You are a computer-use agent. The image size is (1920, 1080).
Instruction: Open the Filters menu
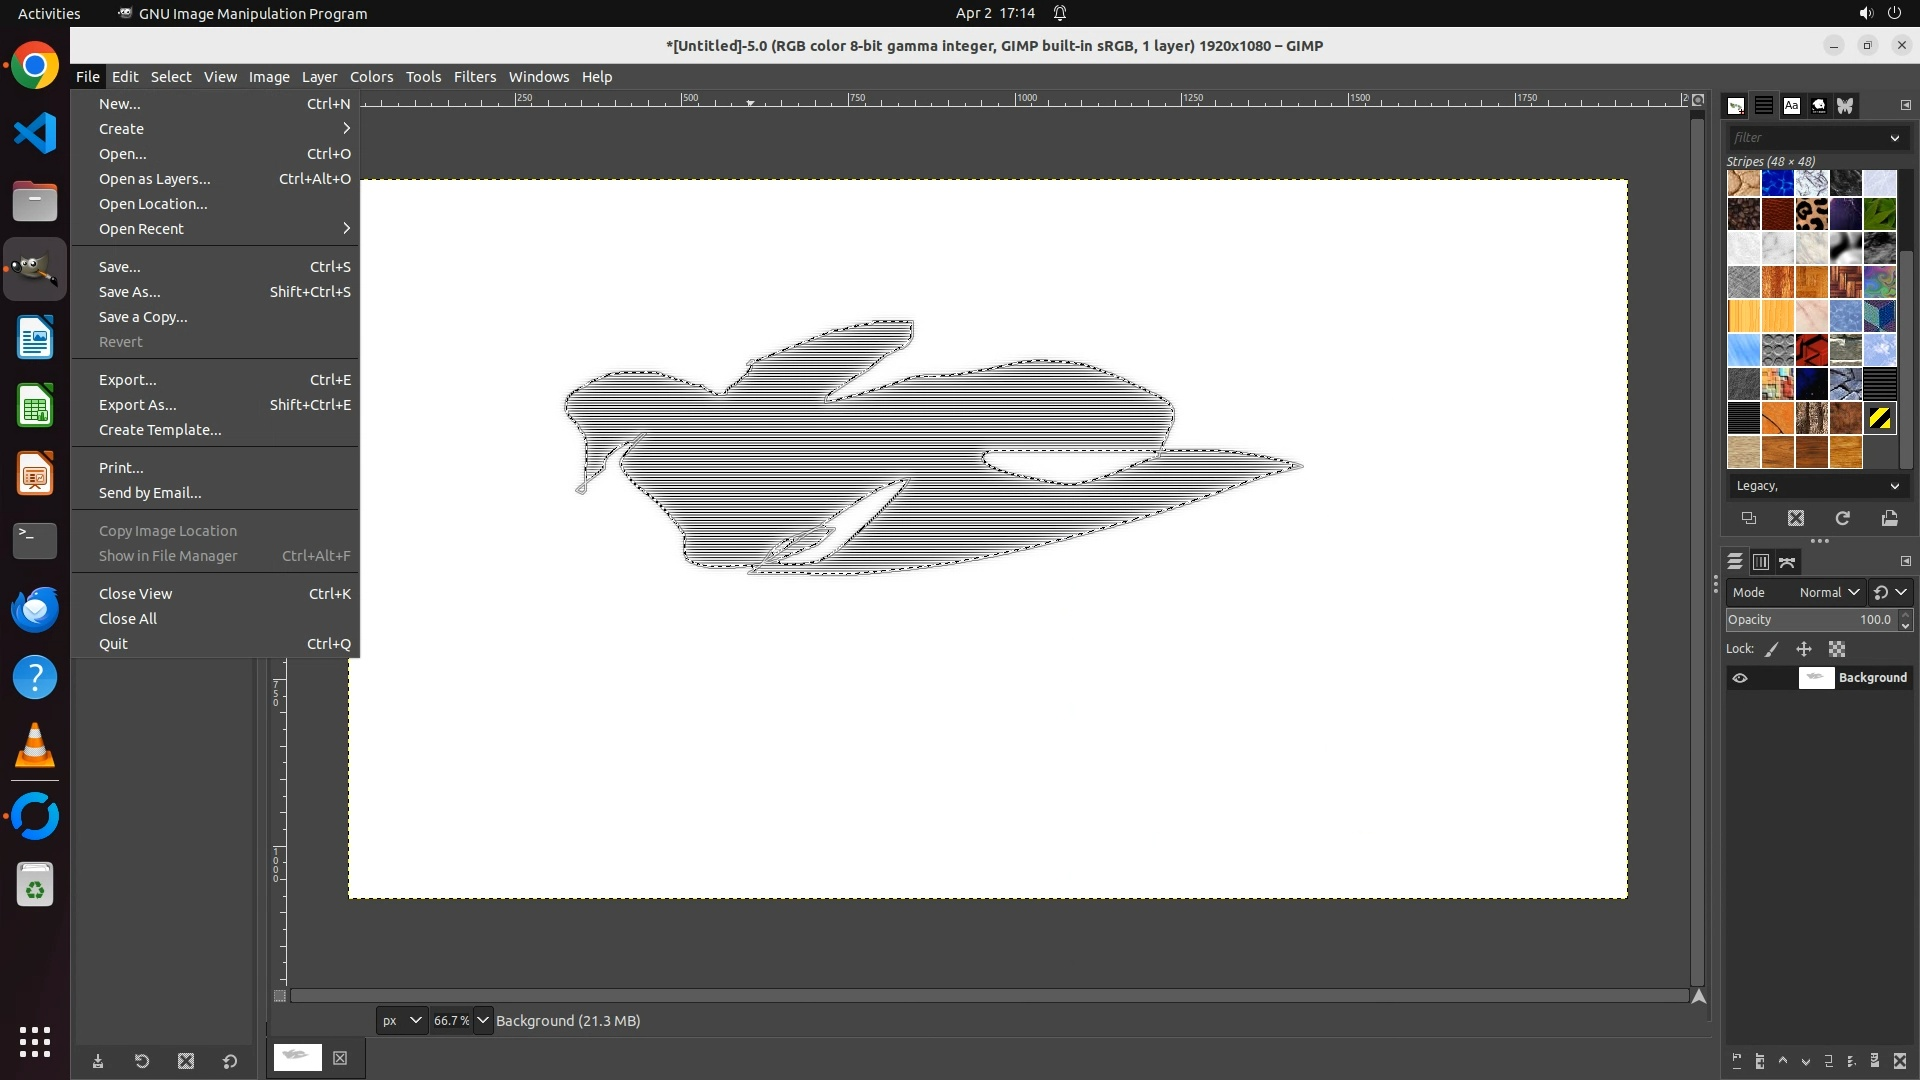point(474,77)
